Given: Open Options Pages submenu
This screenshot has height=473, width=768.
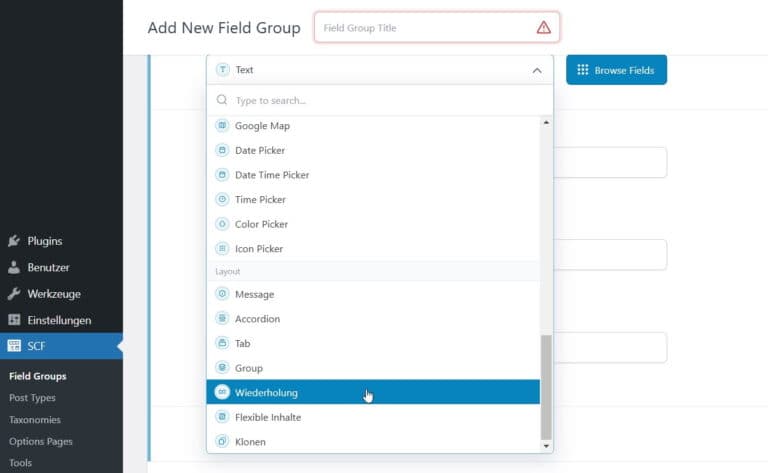Looking at the screenshot, I should coord(40,441).
